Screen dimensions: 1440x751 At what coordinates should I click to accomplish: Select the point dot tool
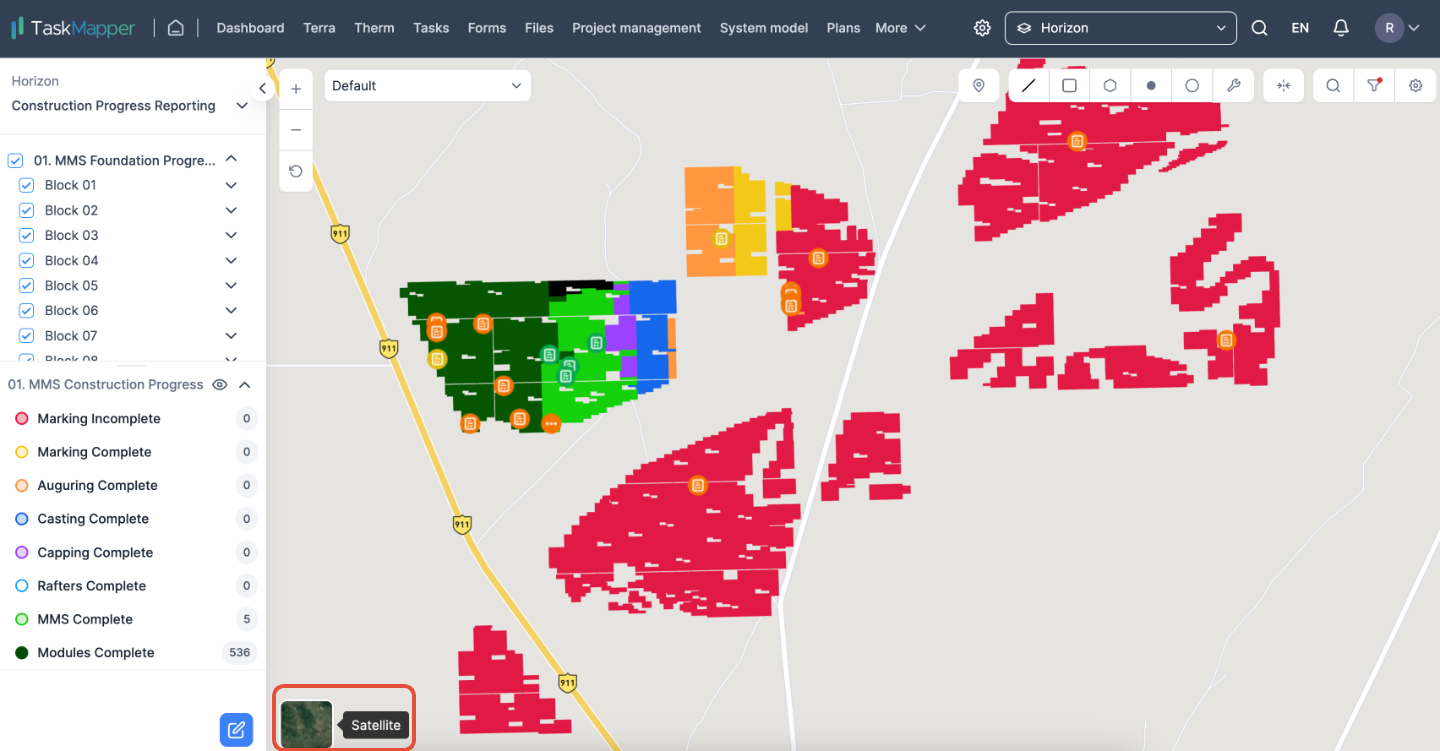pyautogui.click(x=1151, y=86)
